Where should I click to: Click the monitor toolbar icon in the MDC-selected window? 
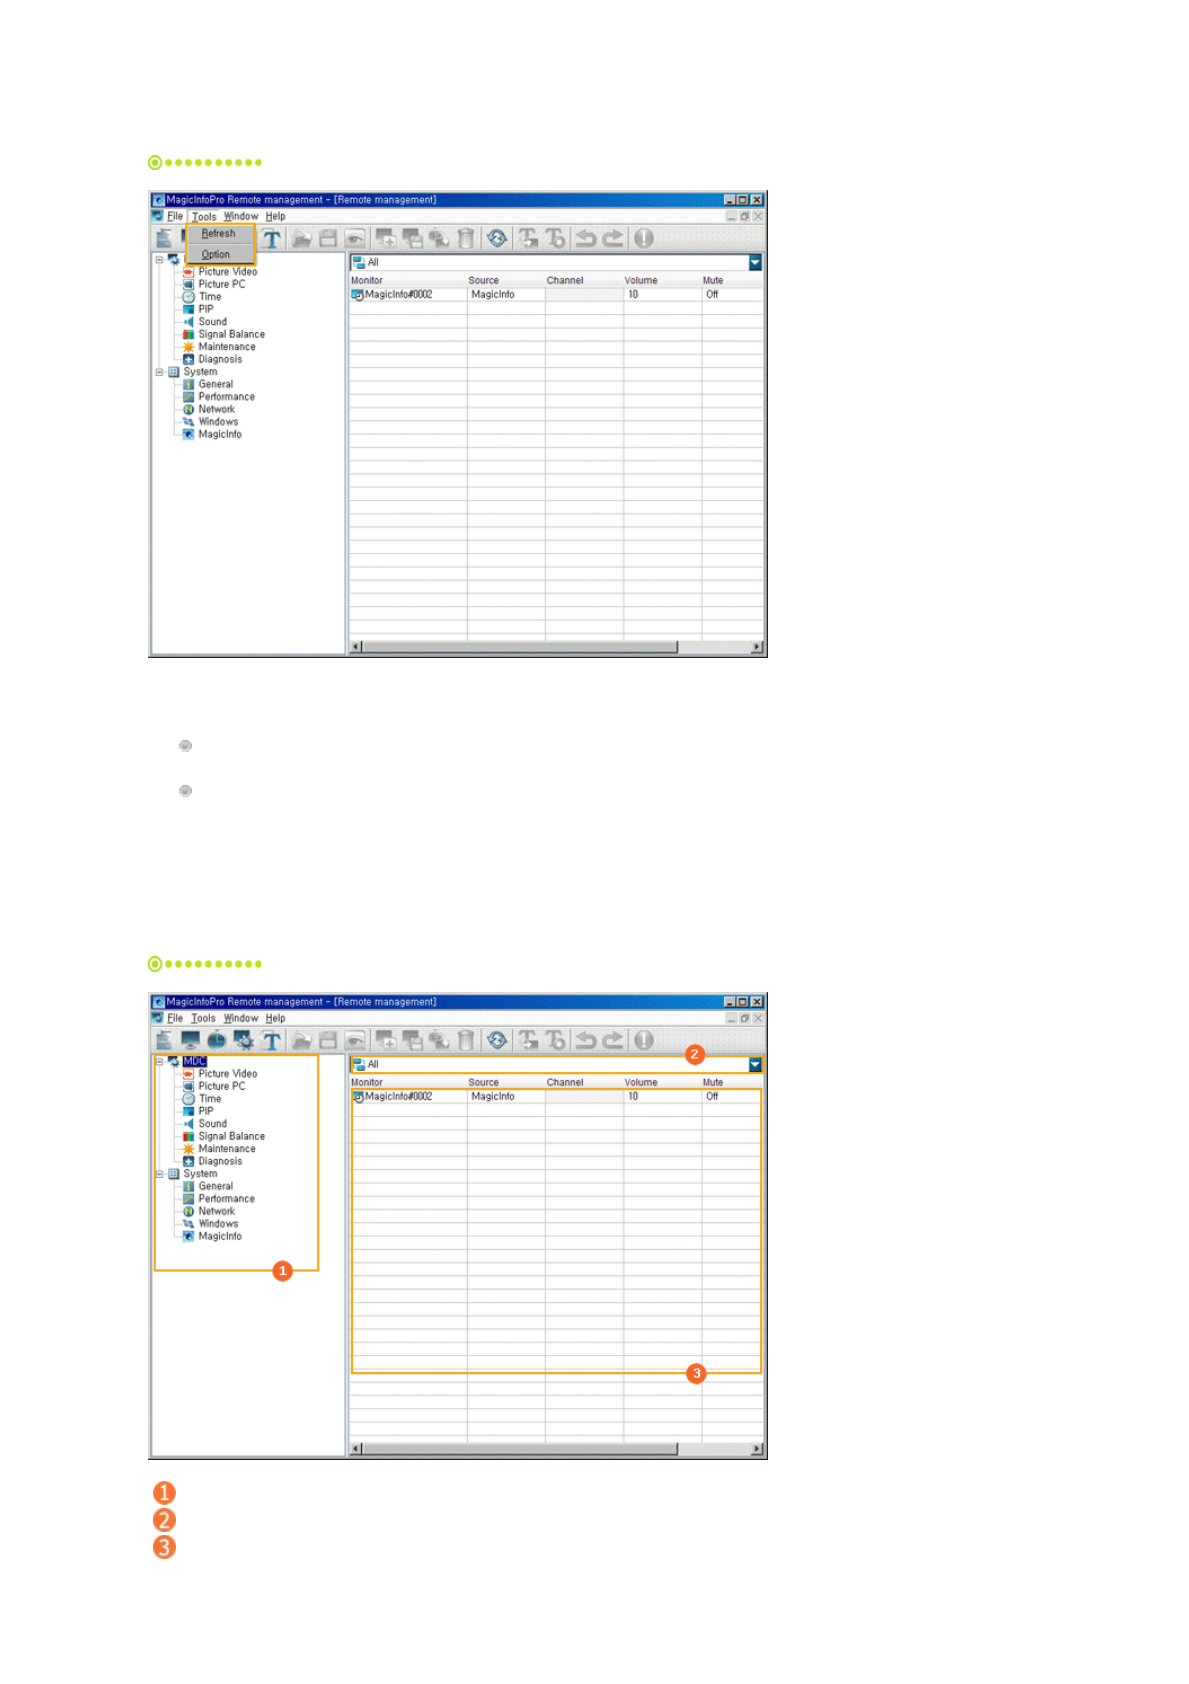(190, 1040)
